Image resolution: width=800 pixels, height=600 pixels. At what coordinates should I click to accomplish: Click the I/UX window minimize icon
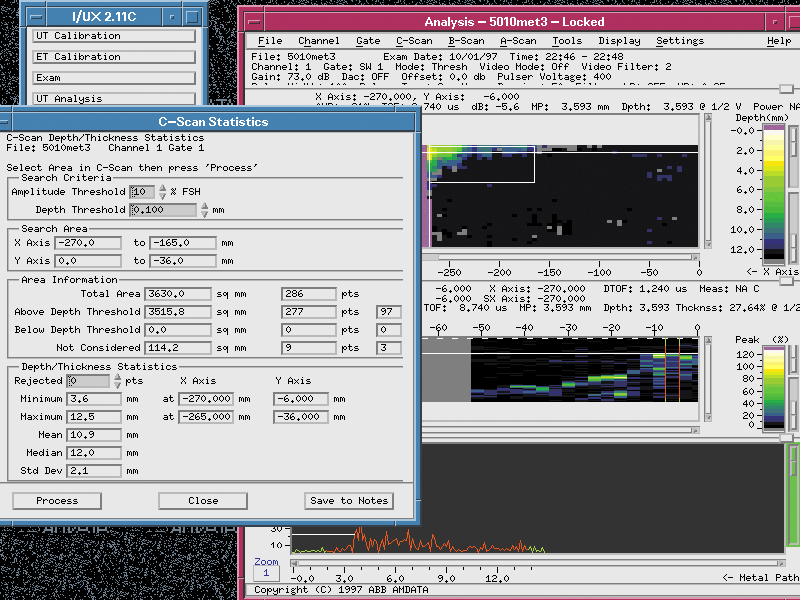pos(172,17)
